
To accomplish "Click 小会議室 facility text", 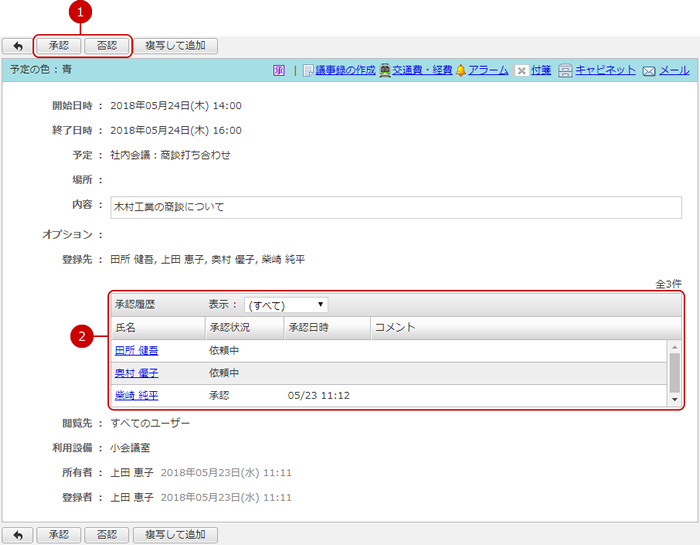I will [x=130, y=448].
